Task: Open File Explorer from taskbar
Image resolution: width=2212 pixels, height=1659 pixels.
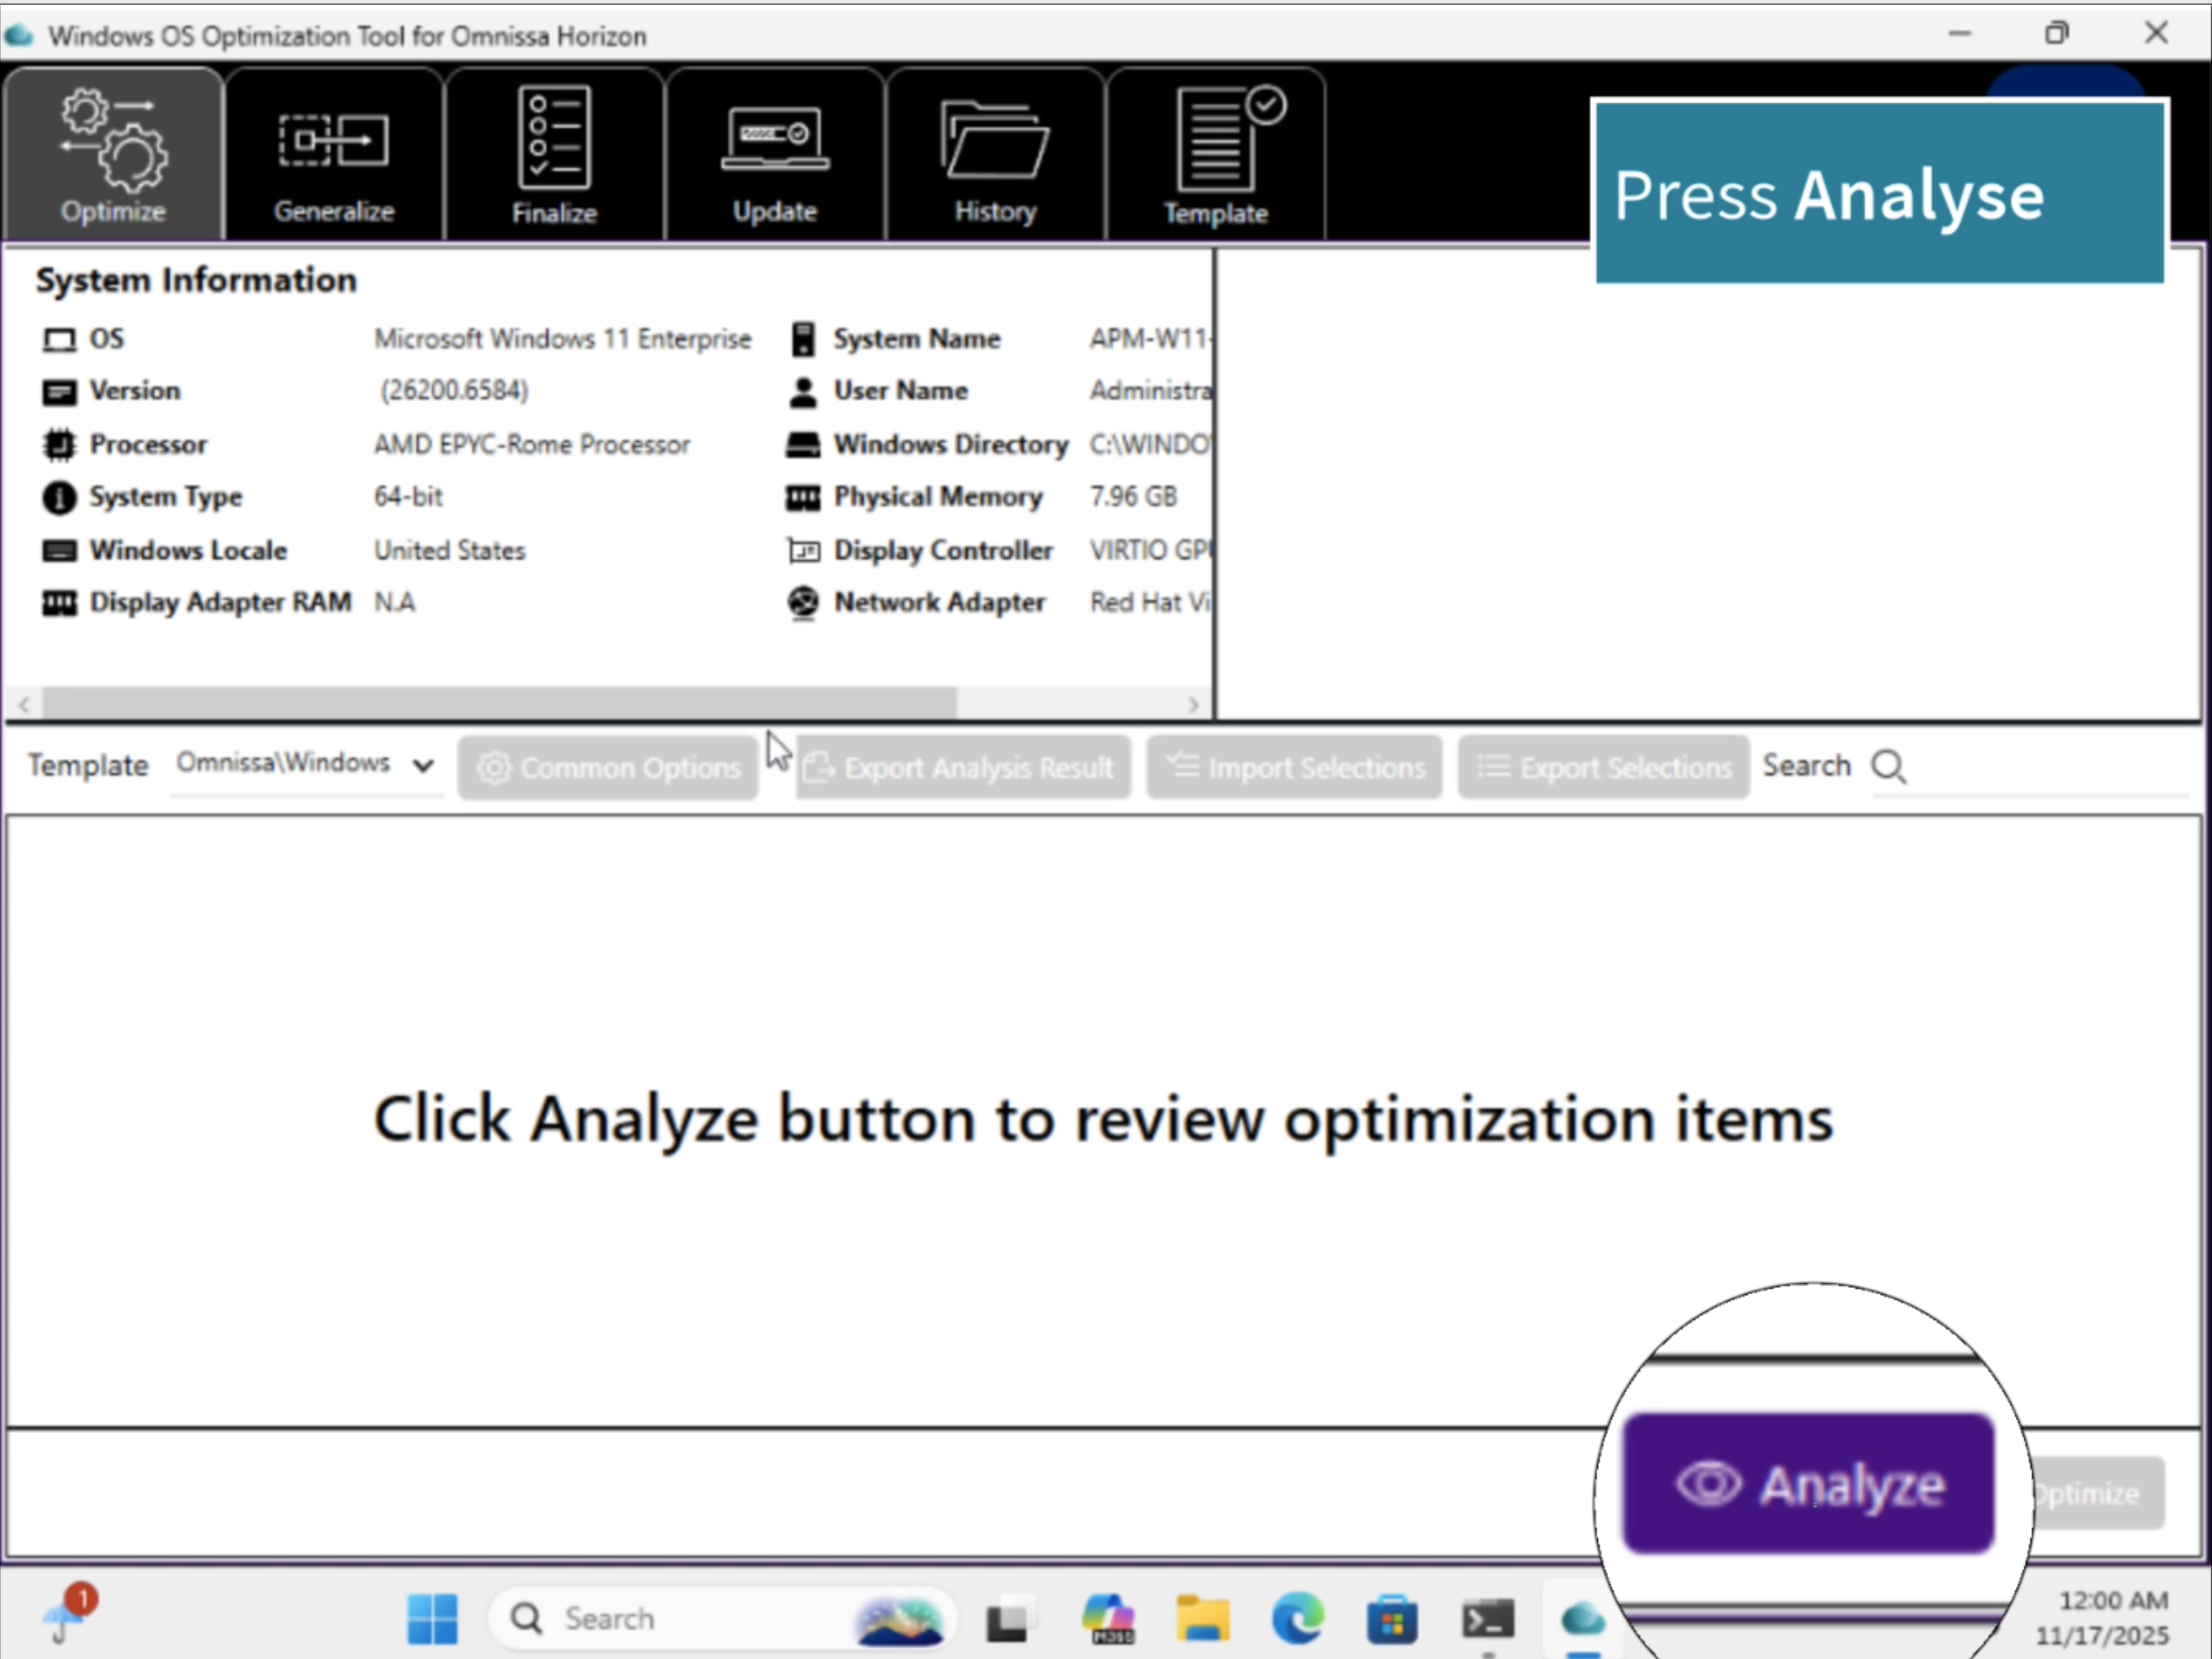Action: [x=1203, y=1619]
